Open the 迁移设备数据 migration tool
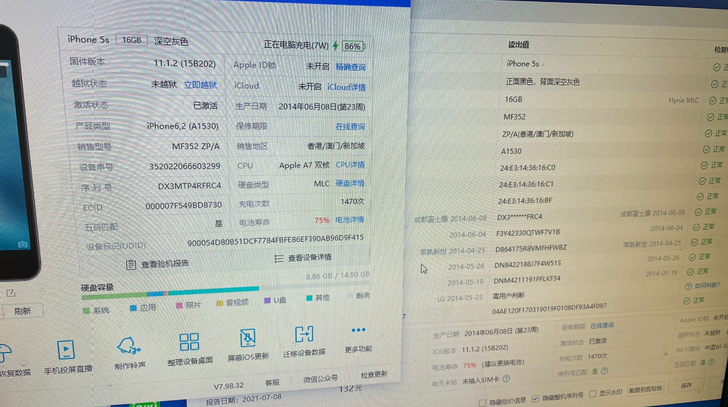728x407 pixels. [x=304, y=341]
